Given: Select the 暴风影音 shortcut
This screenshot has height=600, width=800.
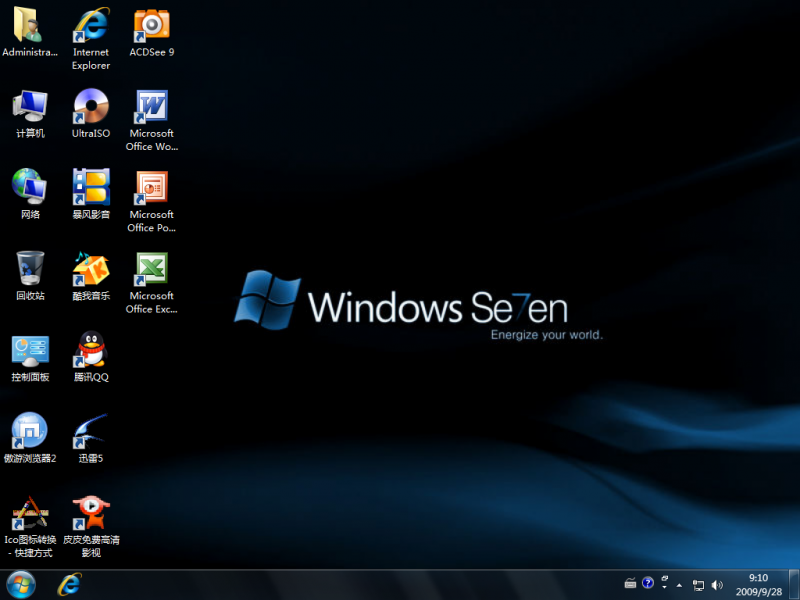Looking at the screenshot, I should [91, 194].
